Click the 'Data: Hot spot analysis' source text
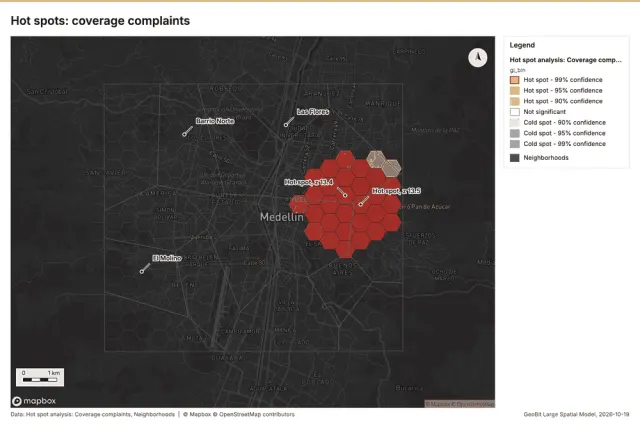The width and height of the screenshot is (640, 427). coord(93,414)
